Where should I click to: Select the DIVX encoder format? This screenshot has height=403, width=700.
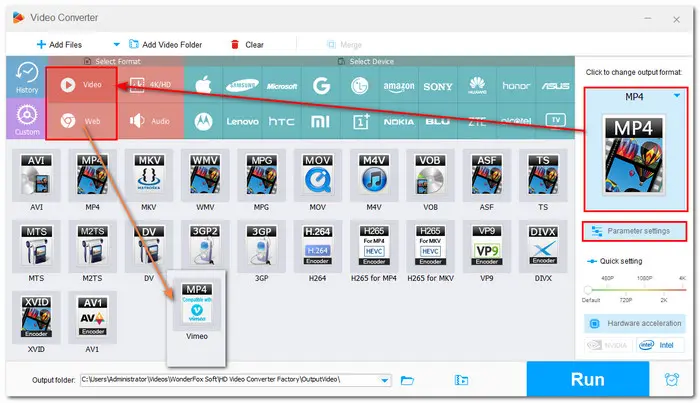tap(542, 246)
